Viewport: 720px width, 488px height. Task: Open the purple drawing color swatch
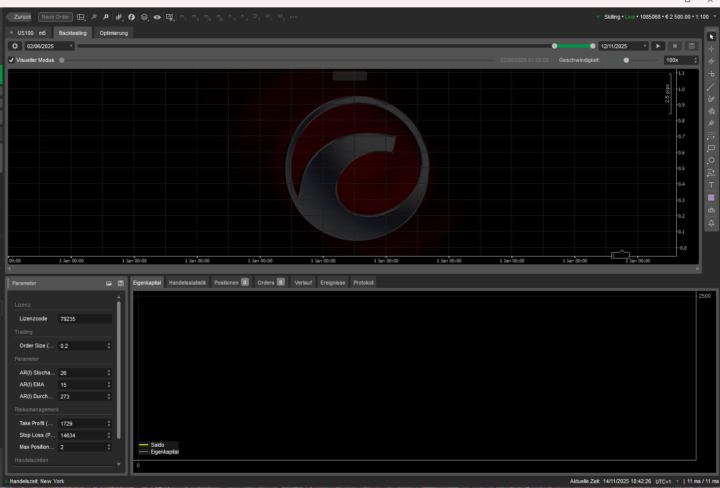click(710, 198)
